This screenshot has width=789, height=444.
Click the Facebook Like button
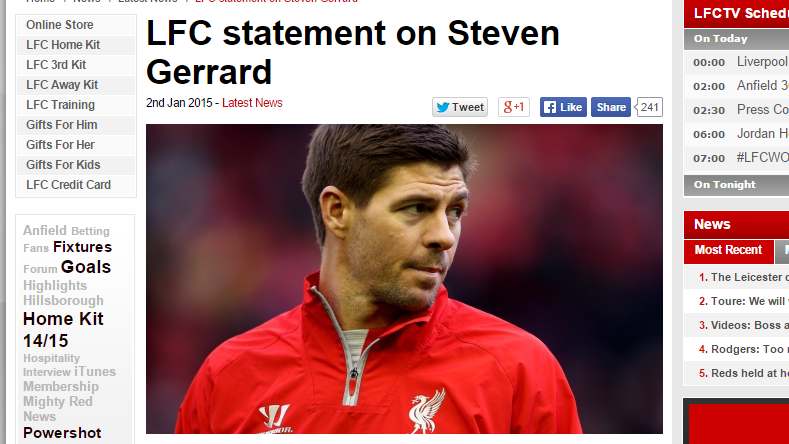tap(563, 107)
